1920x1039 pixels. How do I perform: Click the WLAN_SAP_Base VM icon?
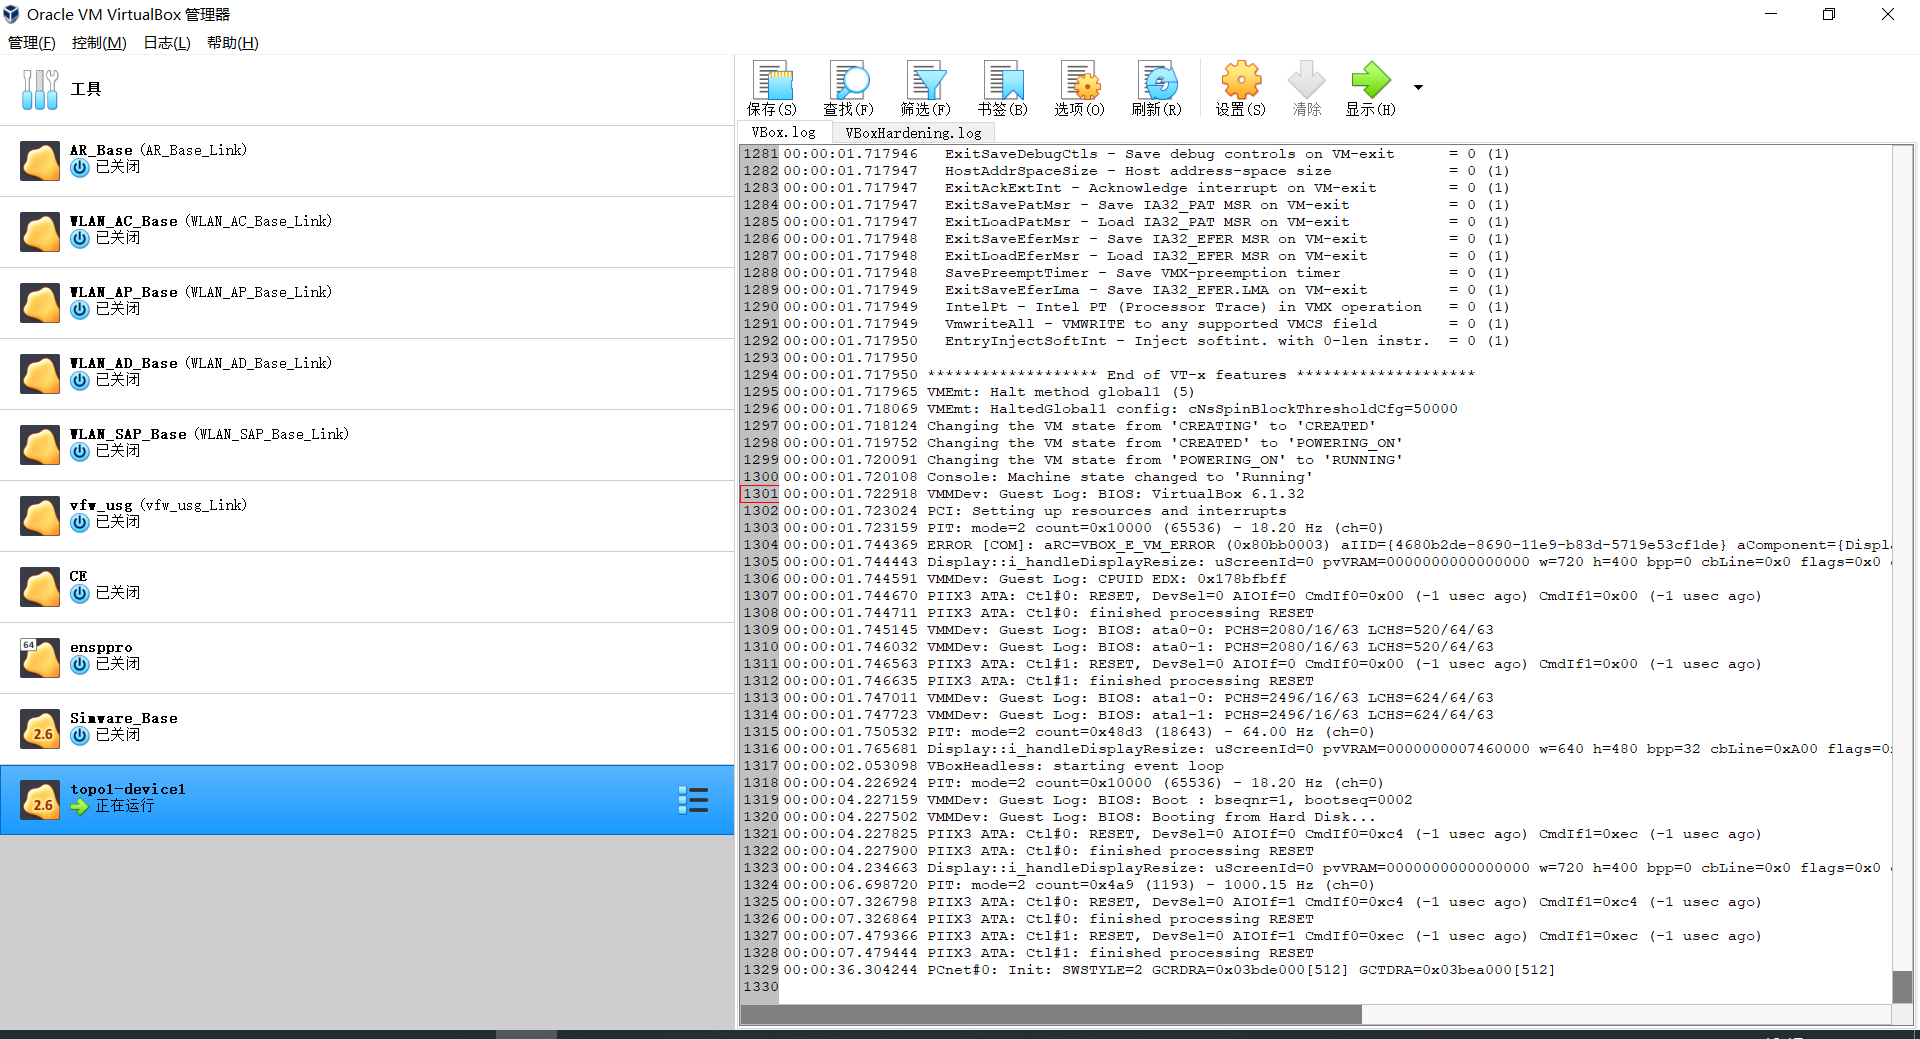[x=40, y=444]
